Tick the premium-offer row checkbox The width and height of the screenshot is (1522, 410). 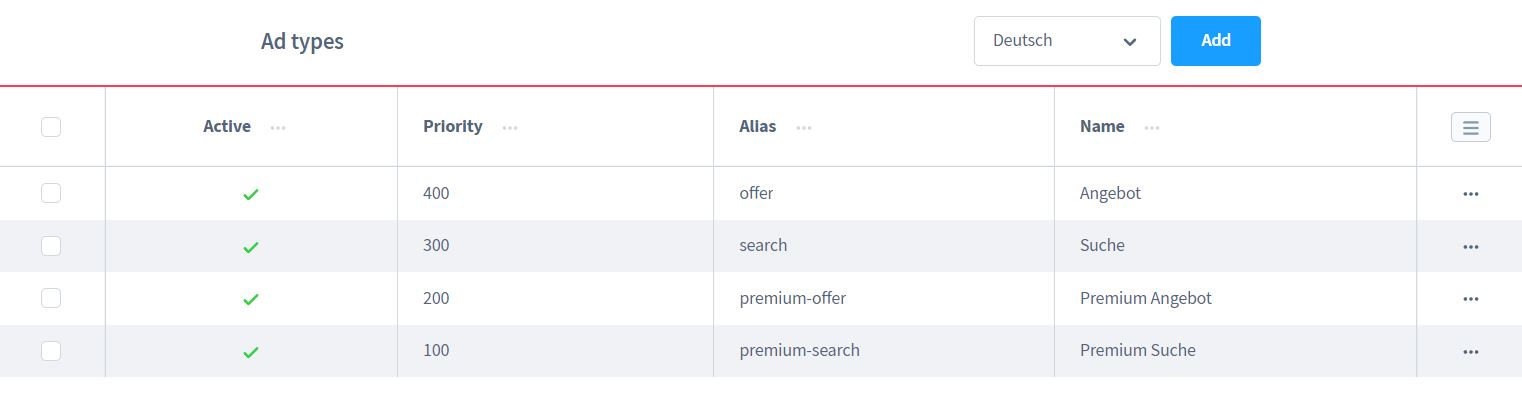click(x=51, y=298)
